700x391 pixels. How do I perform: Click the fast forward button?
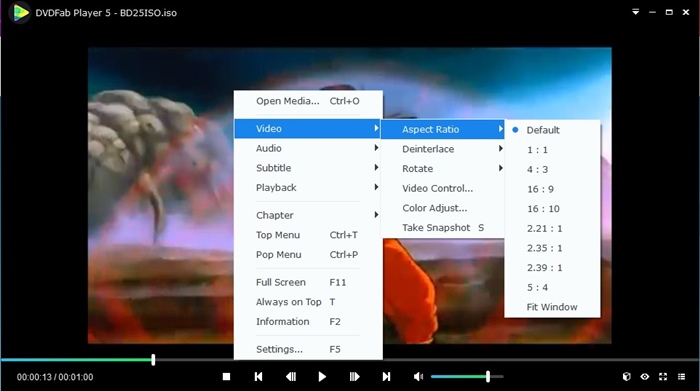tap(354, 377)
